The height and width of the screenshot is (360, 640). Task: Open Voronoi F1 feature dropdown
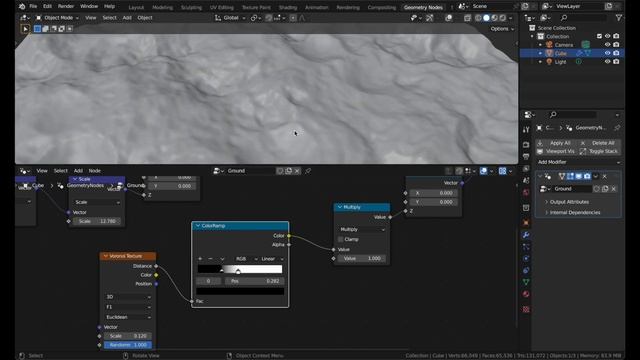coord(128,307)
